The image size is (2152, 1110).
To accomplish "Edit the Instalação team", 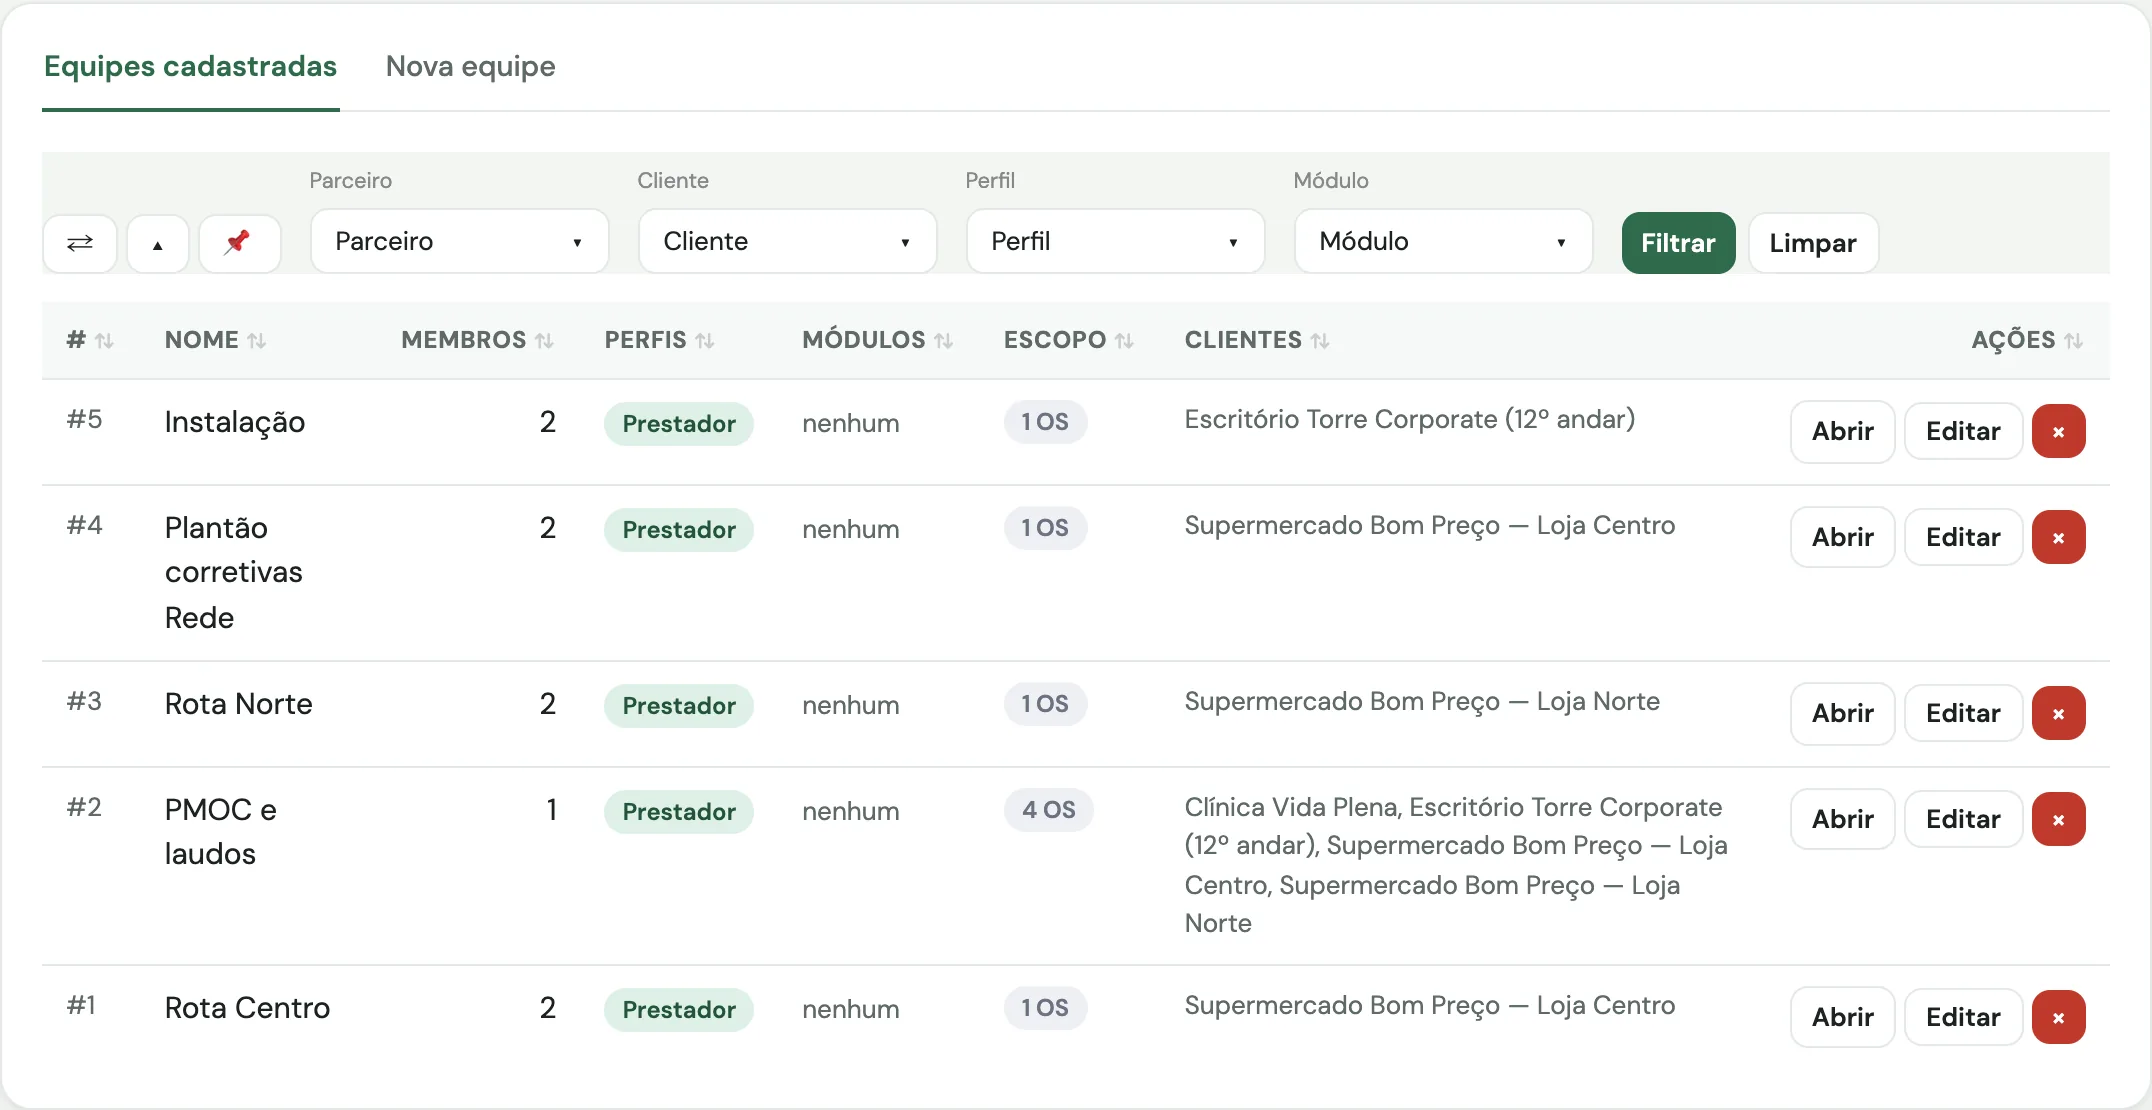I will pyautogui.click(x=1963, y=431).
